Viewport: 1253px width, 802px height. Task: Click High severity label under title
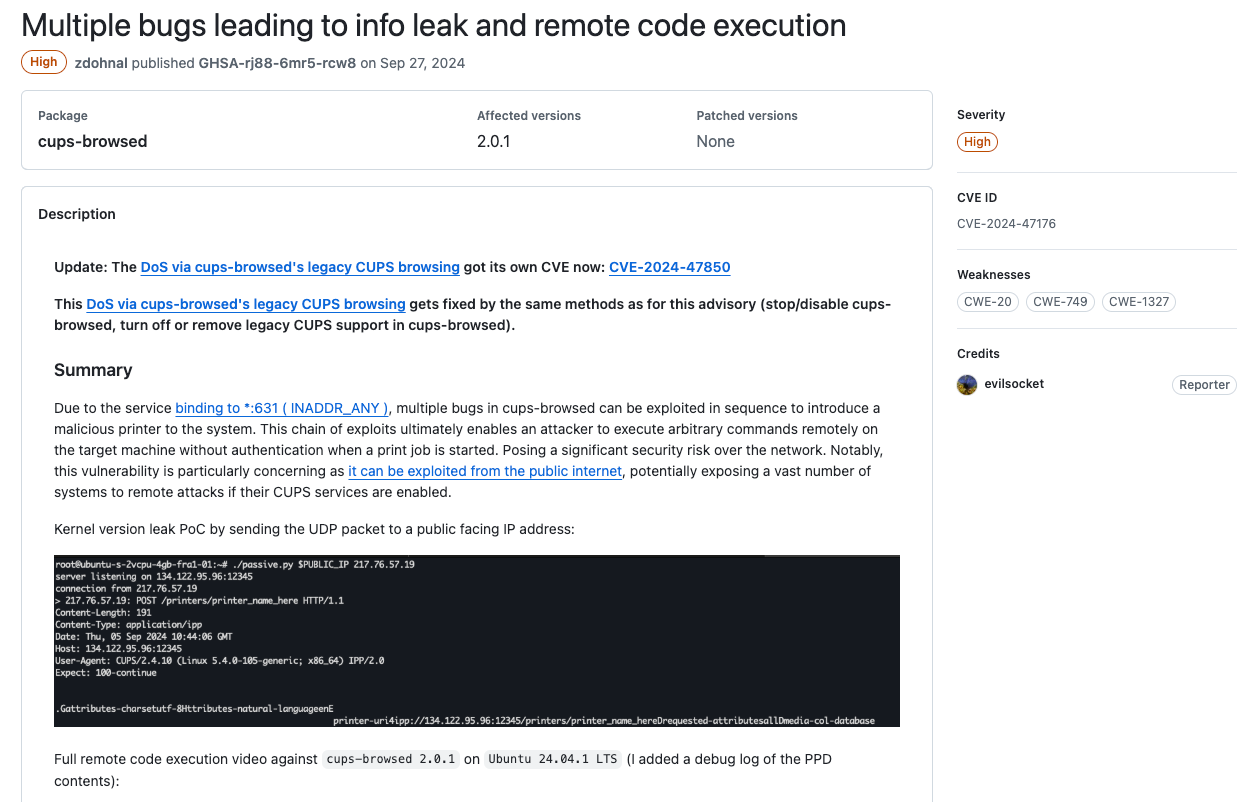pos(44,62)
